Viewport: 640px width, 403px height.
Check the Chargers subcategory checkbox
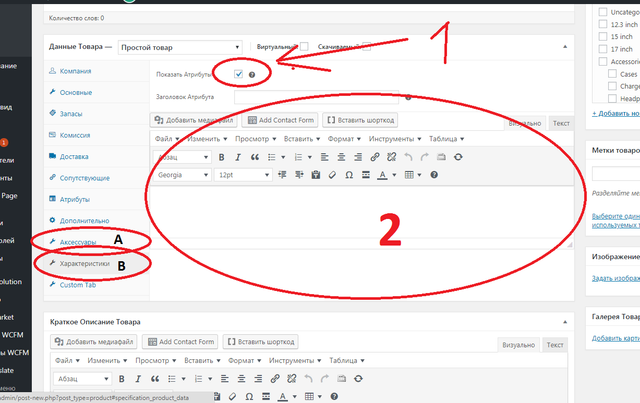tap(612, 86)
